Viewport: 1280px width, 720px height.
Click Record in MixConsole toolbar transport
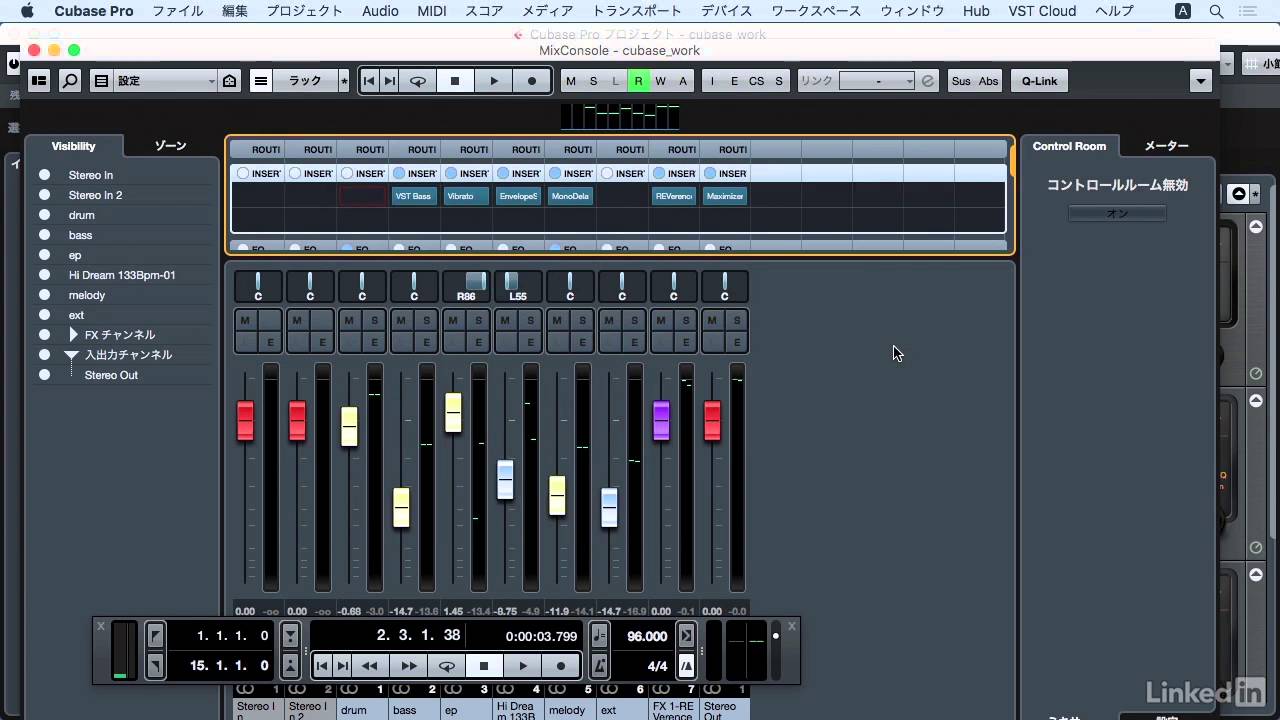532,81
